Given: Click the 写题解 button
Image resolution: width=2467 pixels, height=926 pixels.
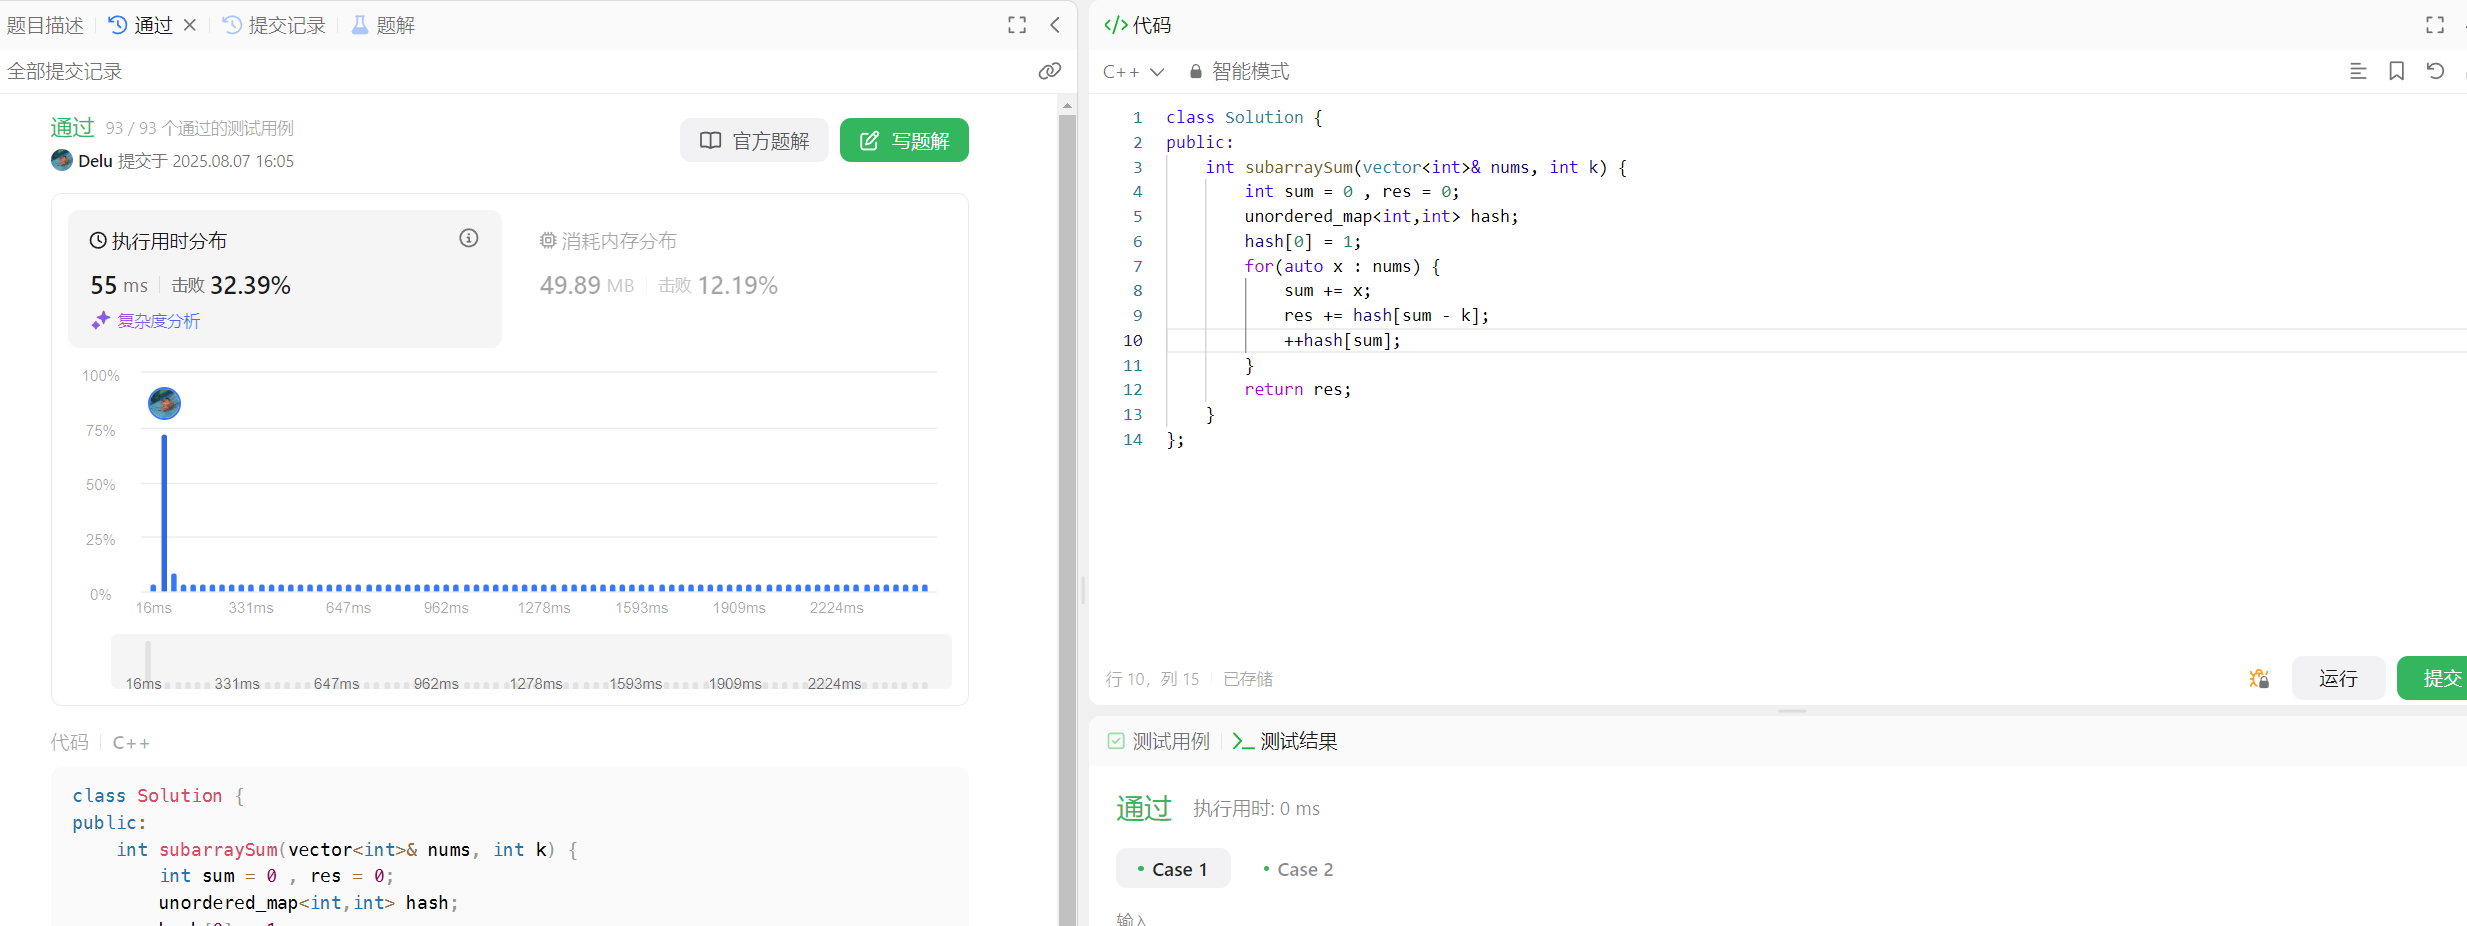Looking at the screenshot, I should pos(904,140).
